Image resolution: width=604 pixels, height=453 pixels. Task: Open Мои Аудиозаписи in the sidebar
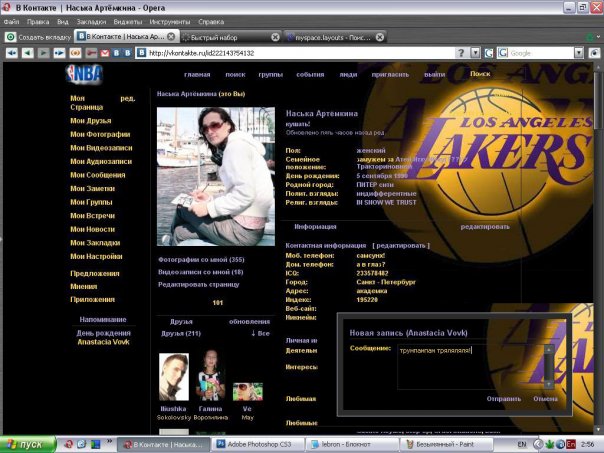[x=101, y=161]
